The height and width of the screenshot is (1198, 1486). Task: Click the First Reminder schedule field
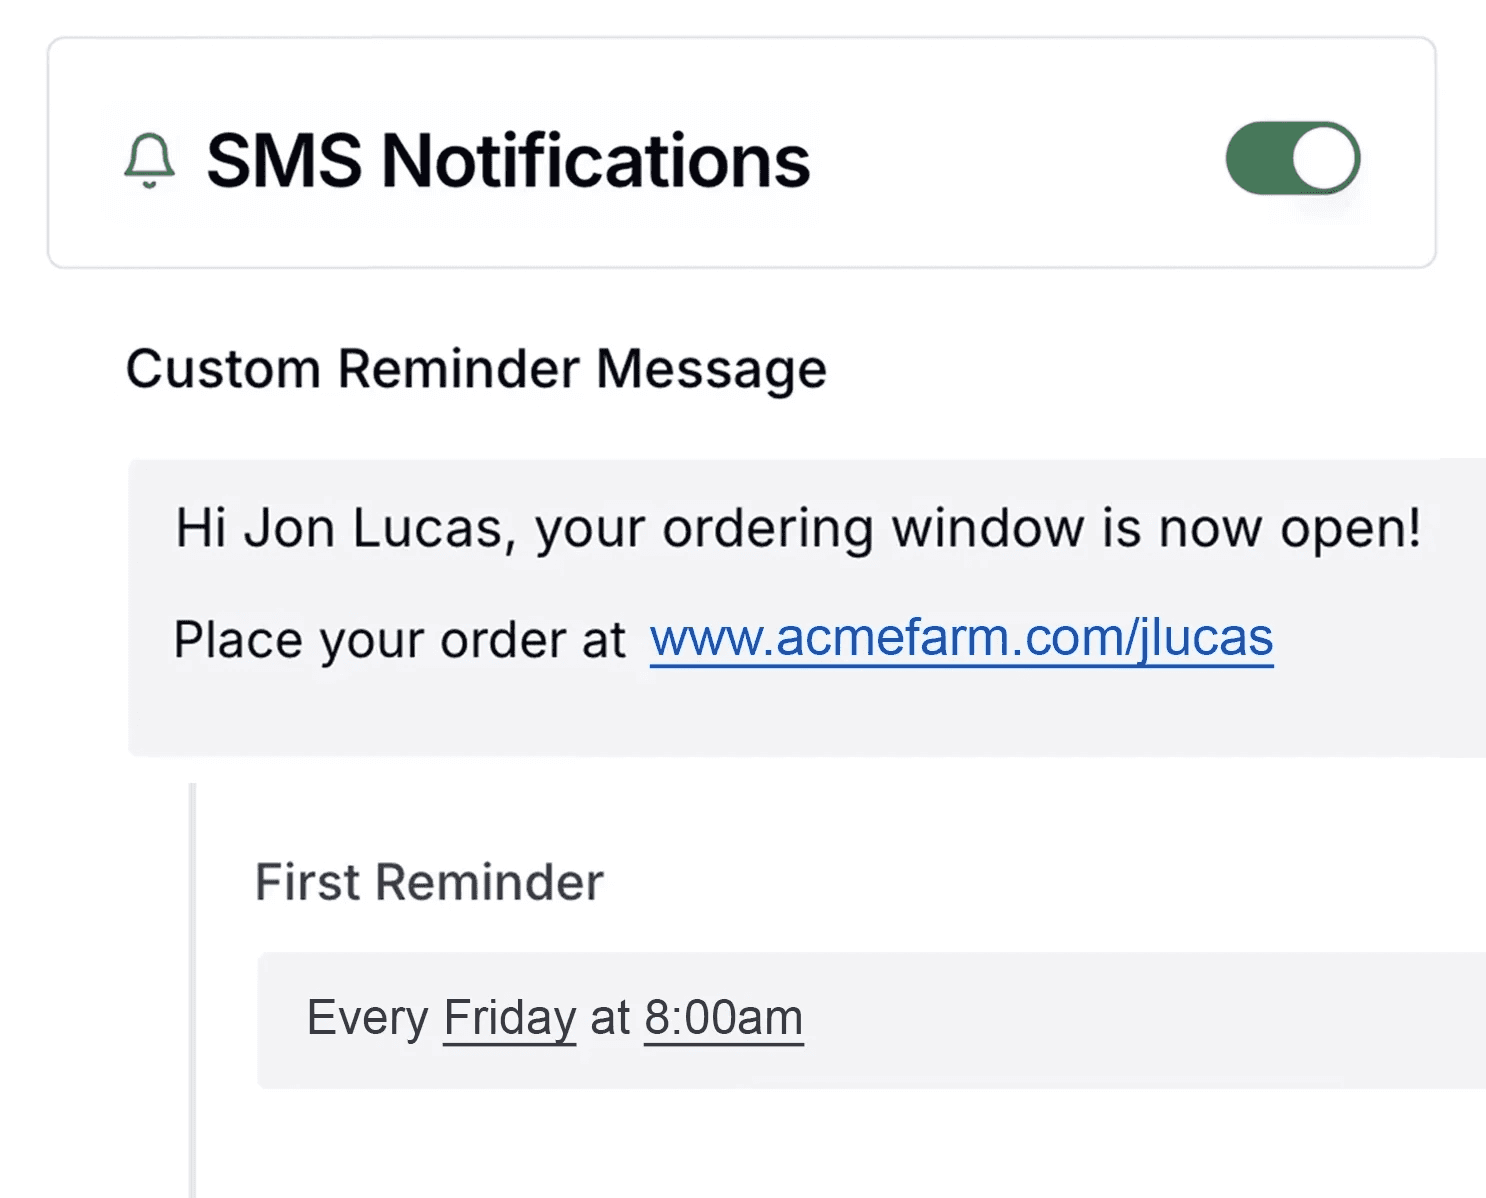click(x=1100, y=1020)
